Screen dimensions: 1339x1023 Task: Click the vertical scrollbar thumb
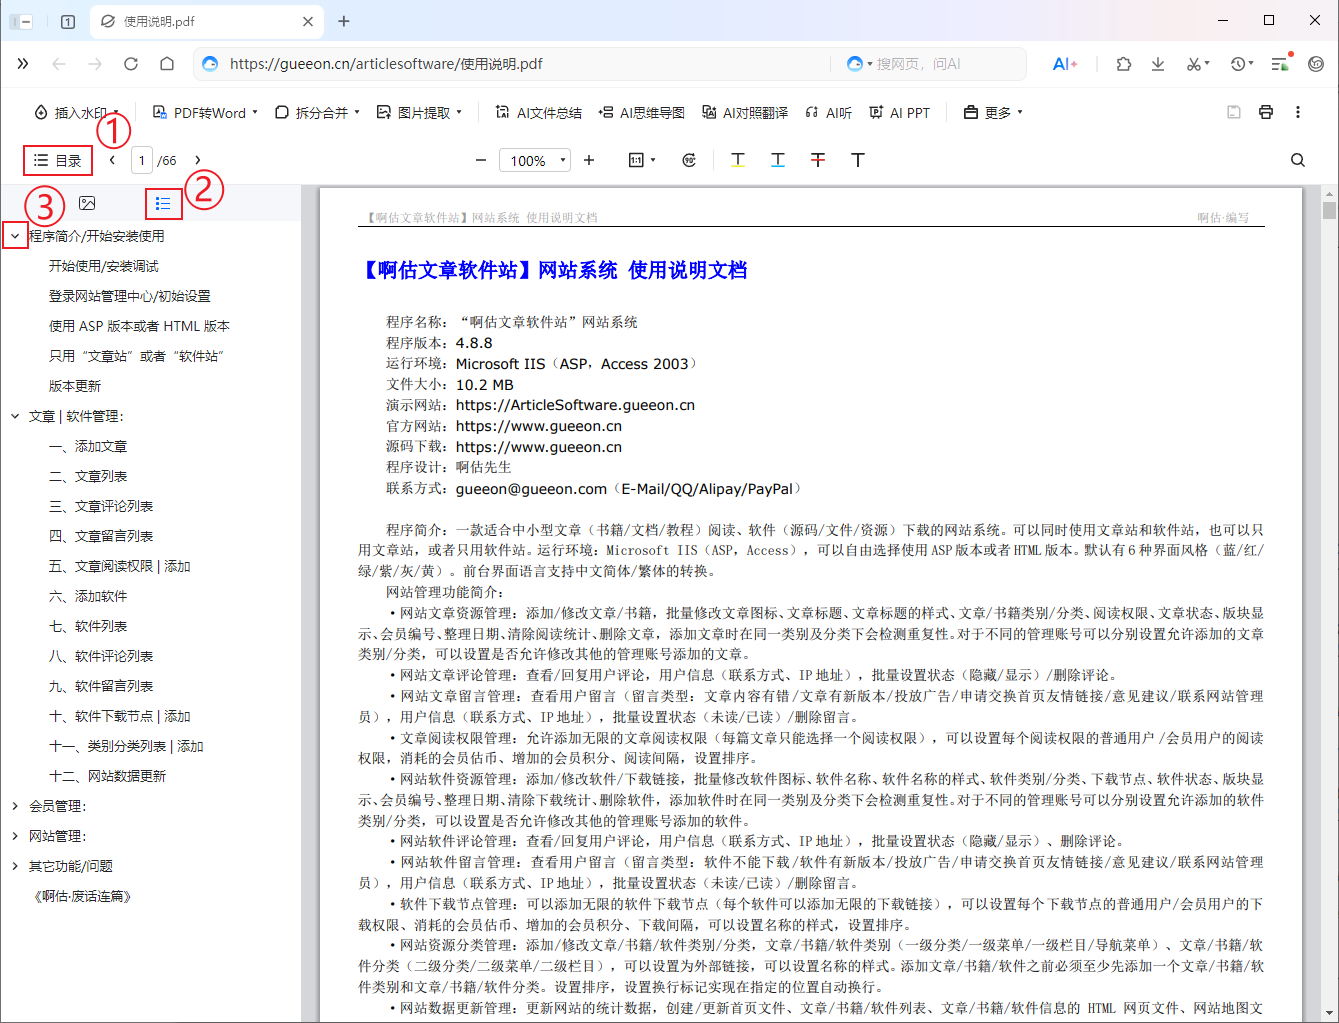click(x=1329, y=210)
